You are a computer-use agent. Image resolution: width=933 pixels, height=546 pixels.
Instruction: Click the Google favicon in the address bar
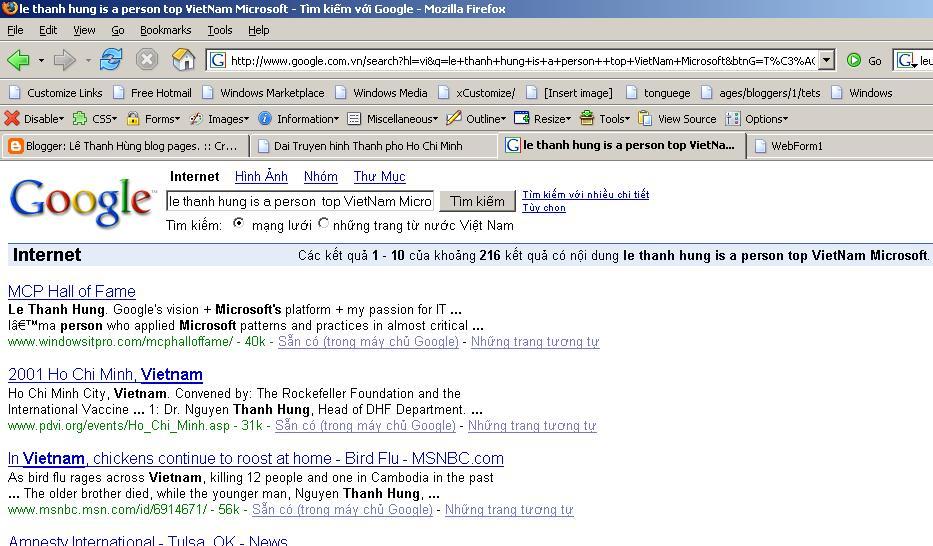[218, 60]
